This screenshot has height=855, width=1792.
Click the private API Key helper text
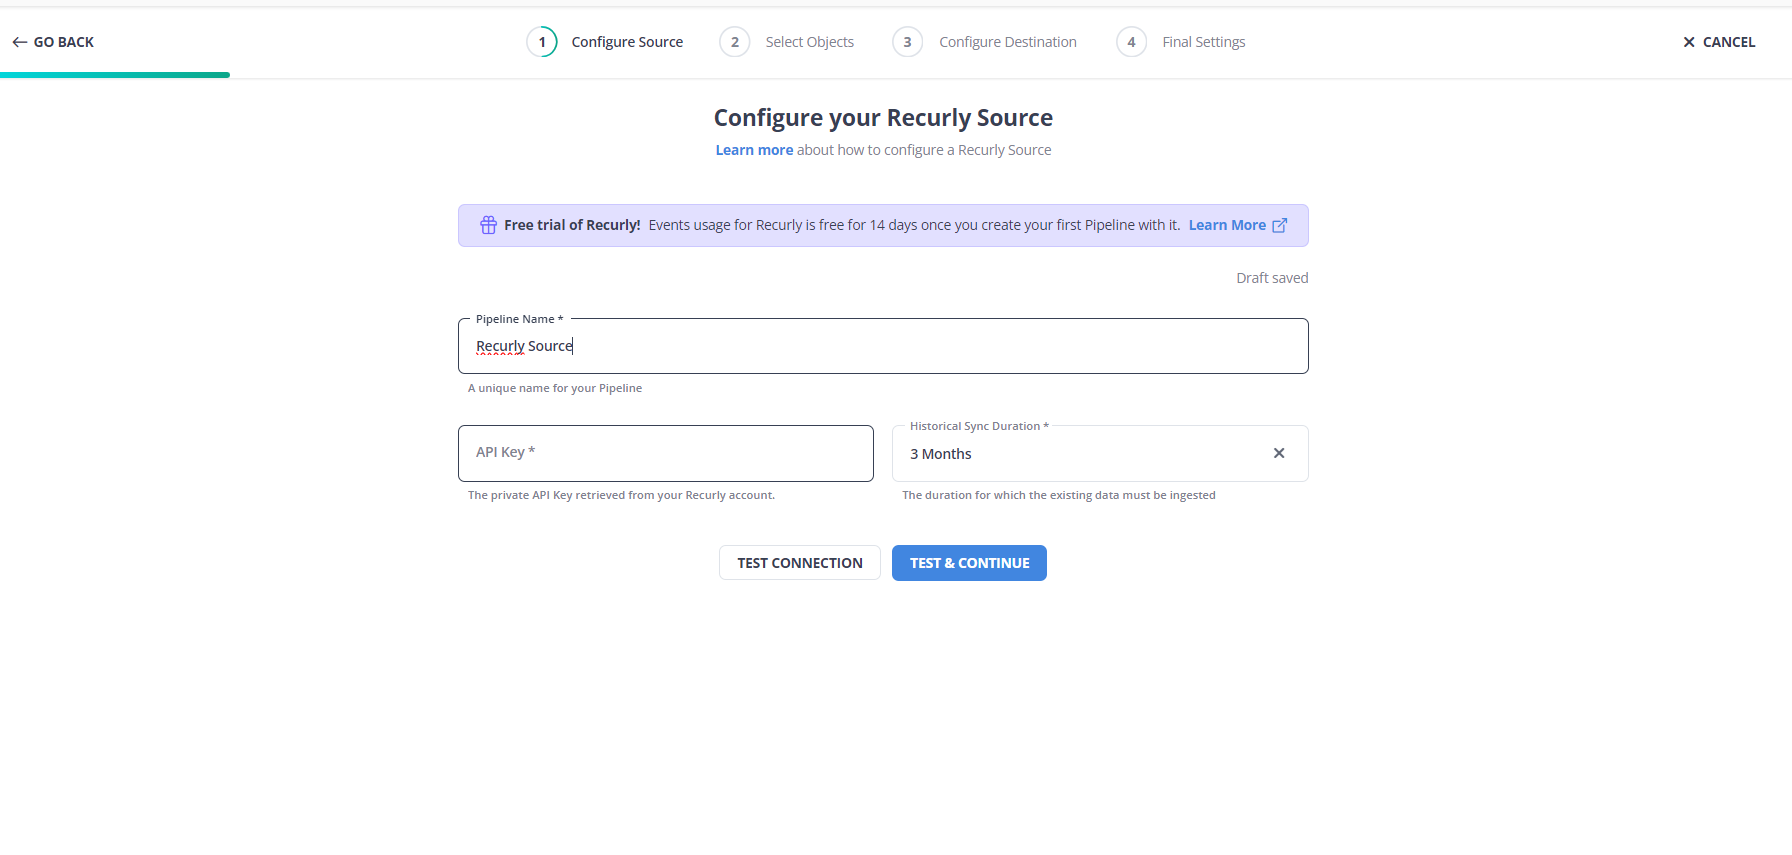621,495
